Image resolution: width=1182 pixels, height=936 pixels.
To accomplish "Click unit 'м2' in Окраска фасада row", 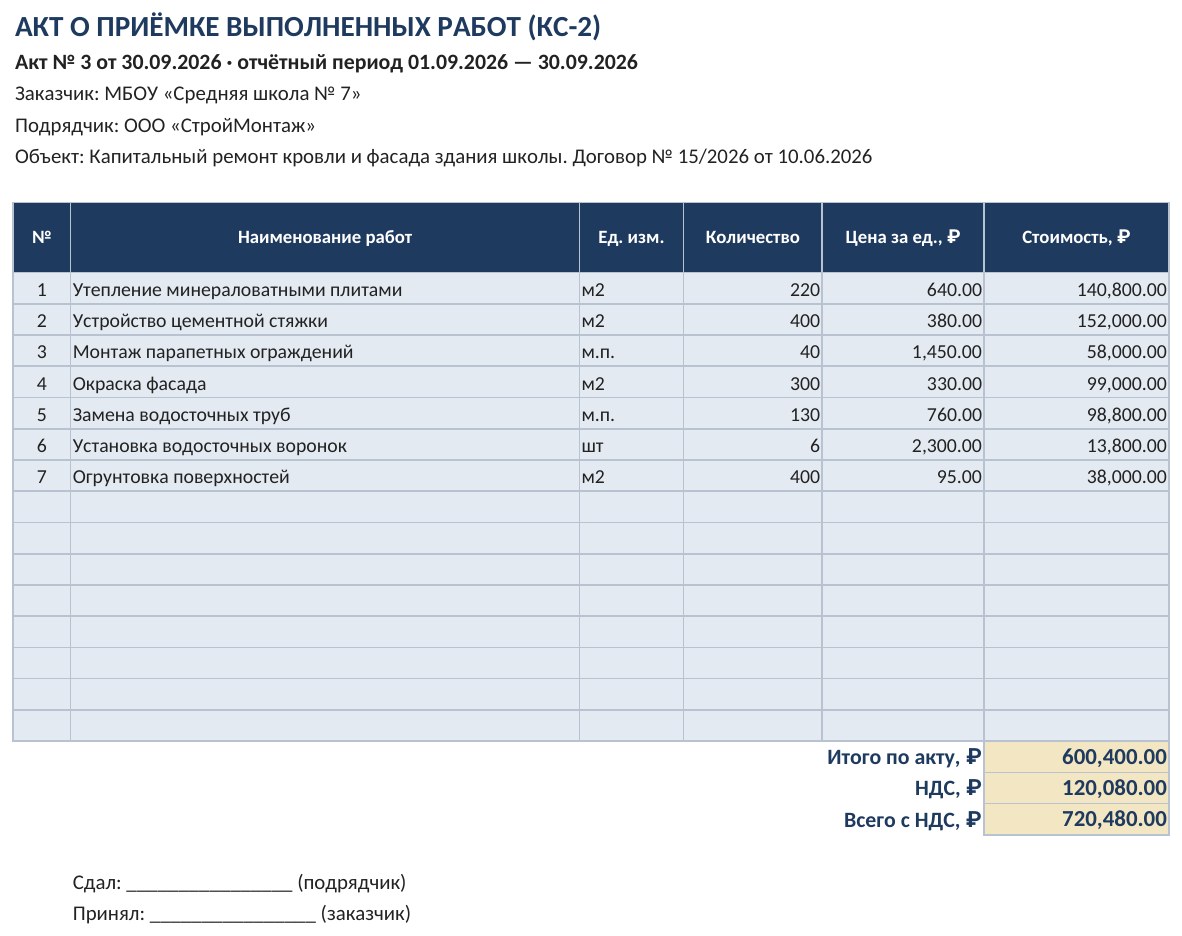I will pyautogui.click(x=631, y=383).
